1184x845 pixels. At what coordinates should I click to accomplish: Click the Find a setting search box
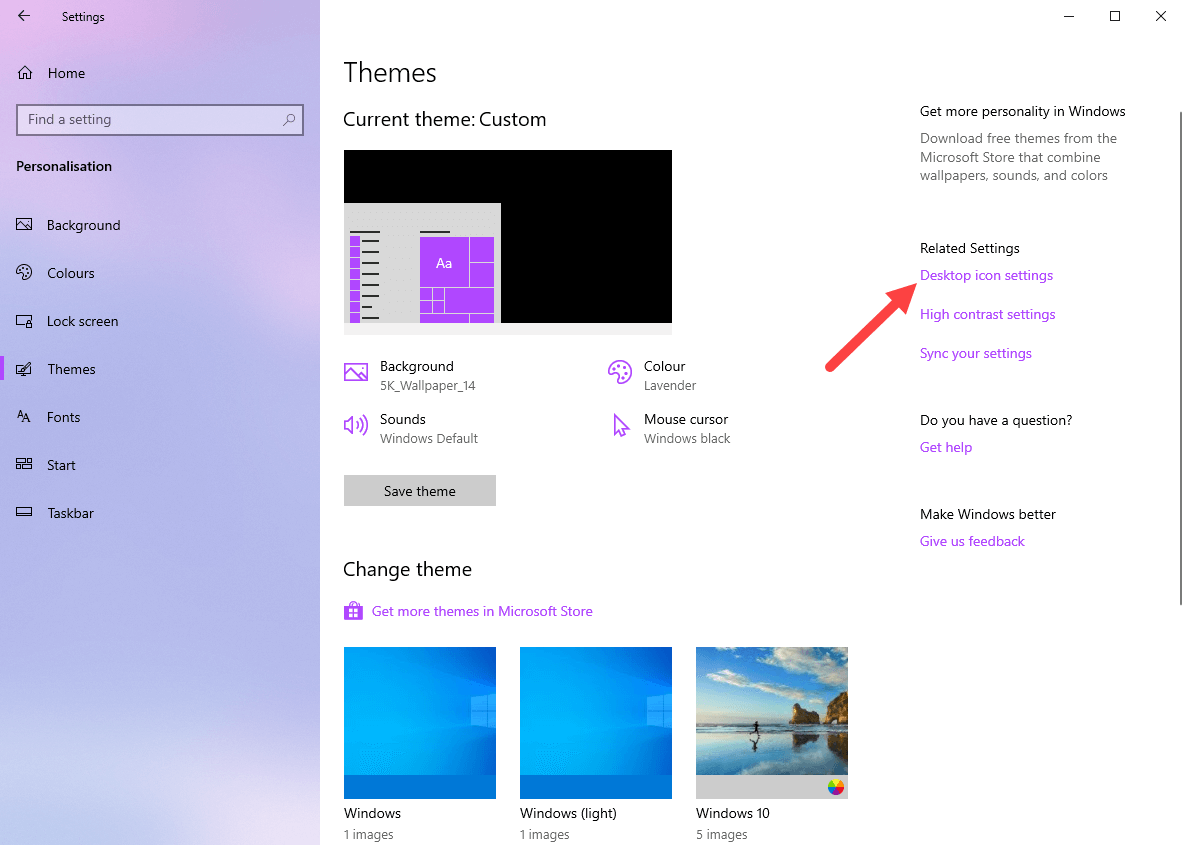click(x=159, y=119)
